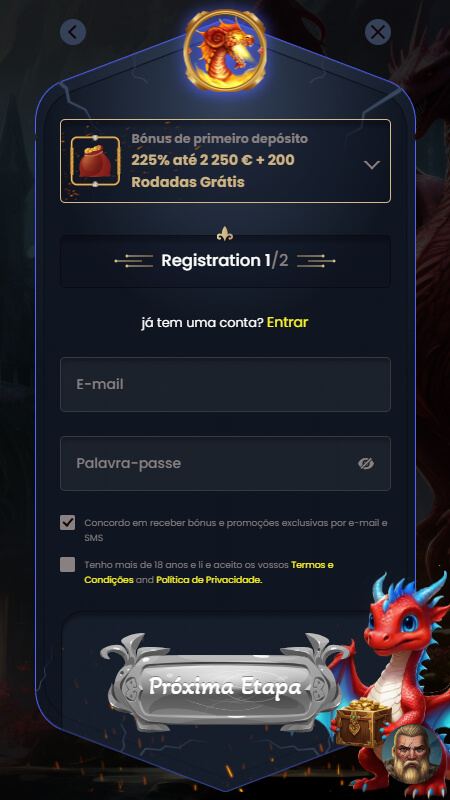Image resolution: width=450 pixels, height=800 pixels.
Task: Close the registration dialog with X
Action: coord(378,32)
